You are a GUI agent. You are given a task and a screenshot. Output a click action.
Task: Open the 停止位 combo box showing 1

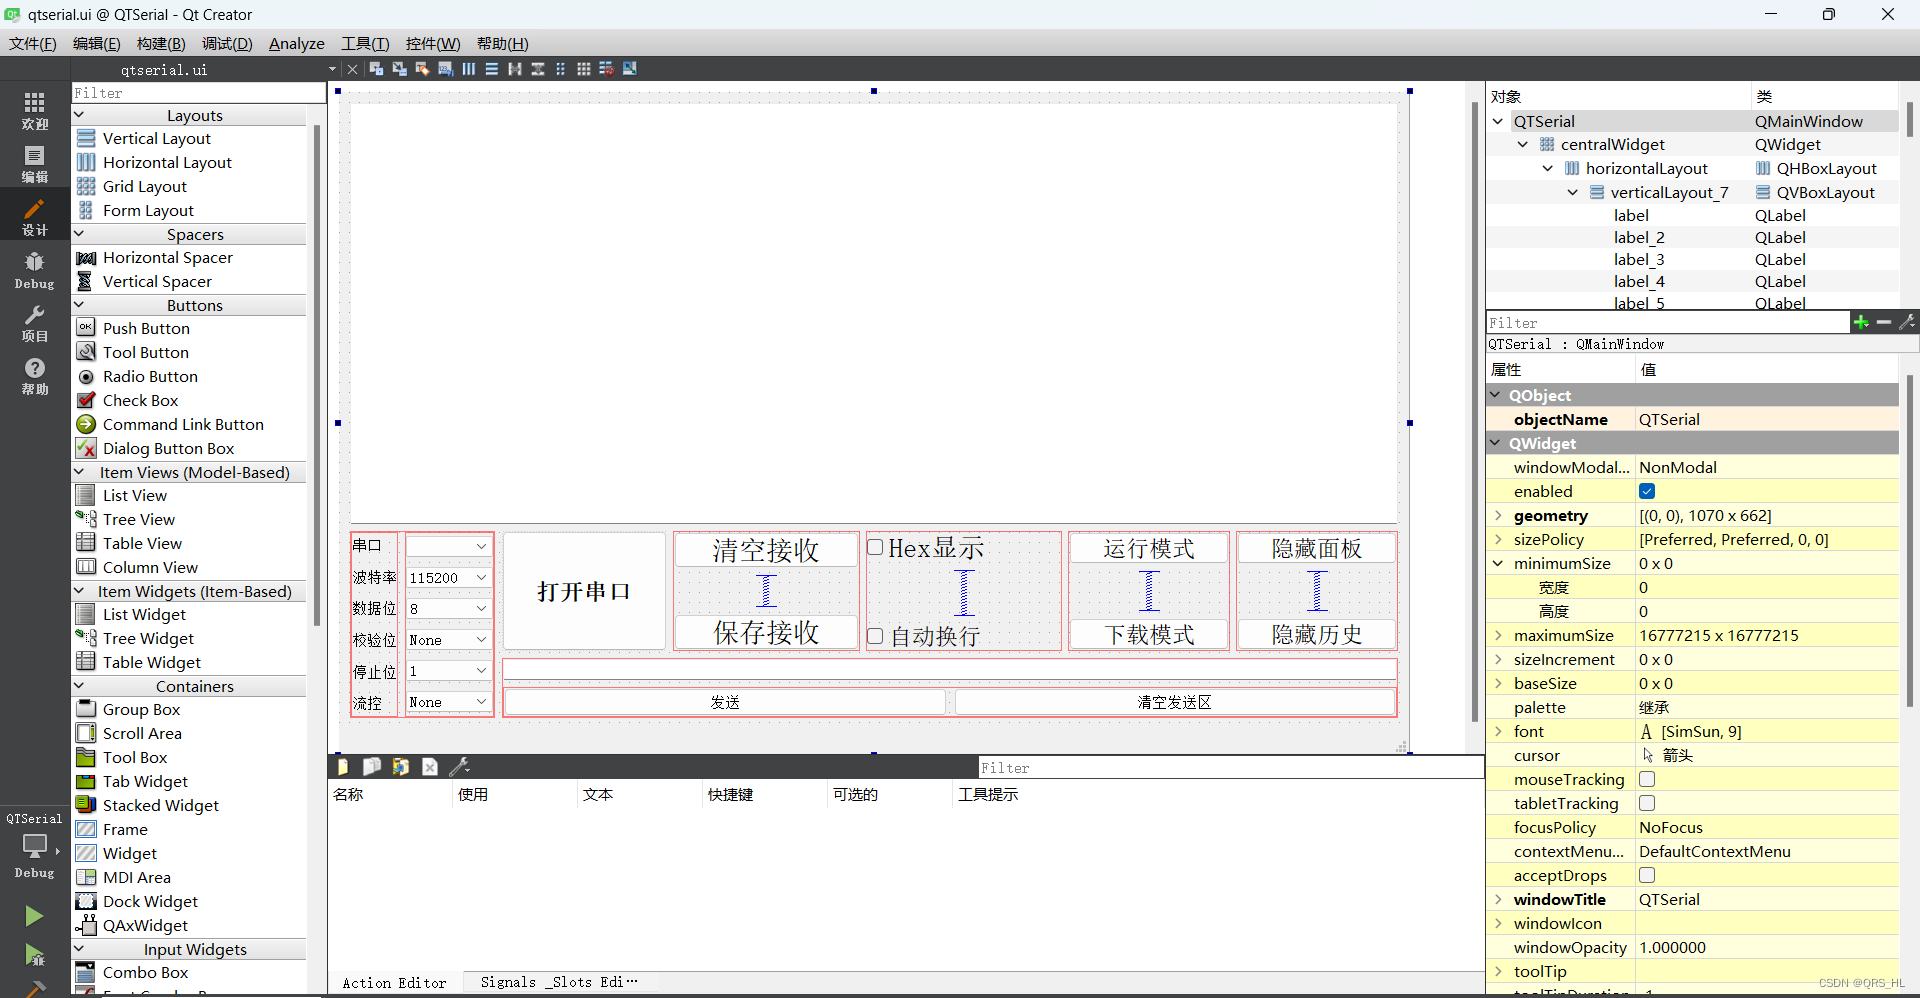tap(448, 670)
